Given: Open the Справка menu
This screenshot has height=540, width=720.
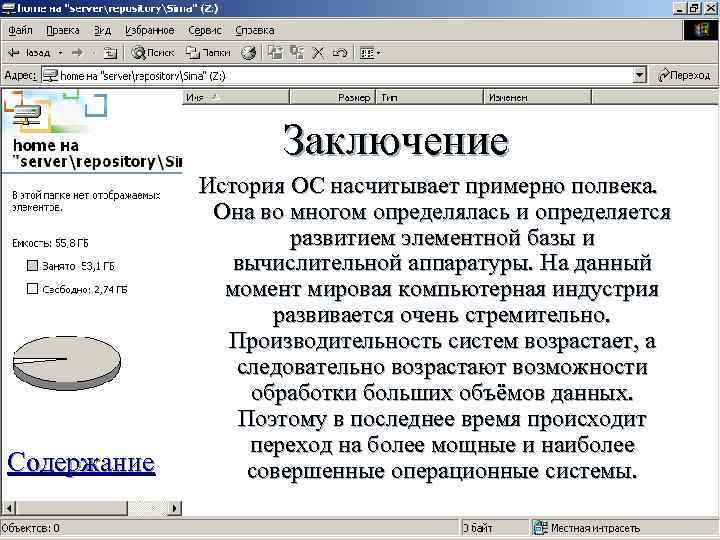Looking at the screenshot, I should coord(255,30).
